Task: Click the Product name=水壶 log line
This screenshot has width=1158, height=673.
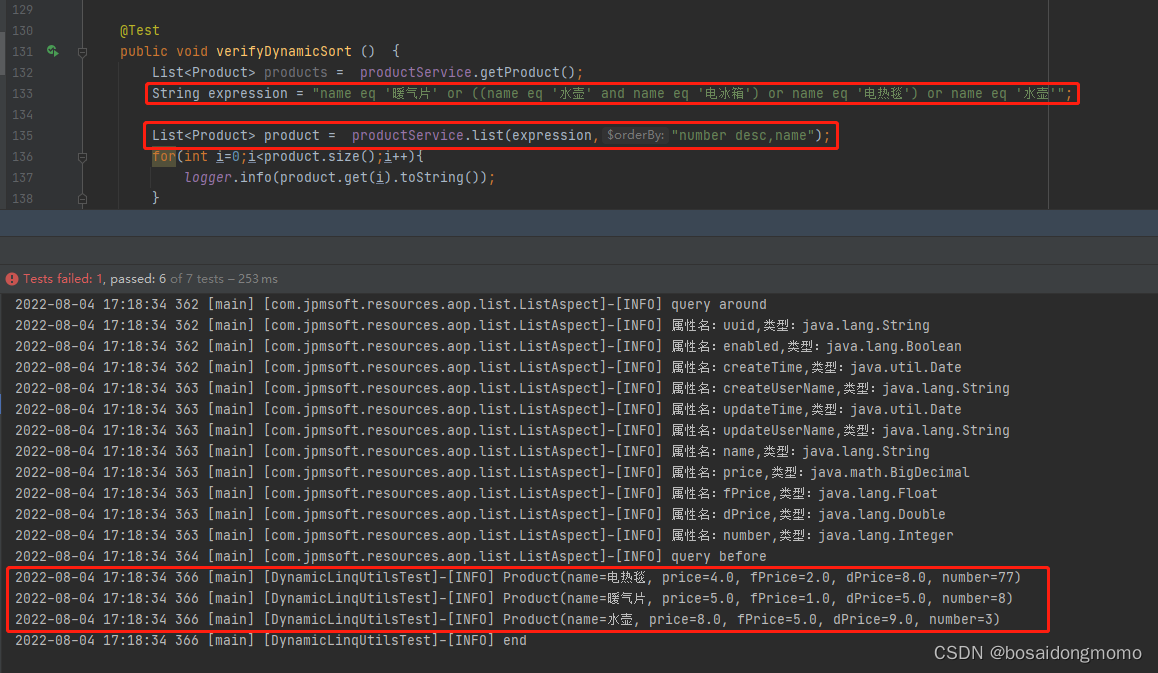Action: (507, 620)
